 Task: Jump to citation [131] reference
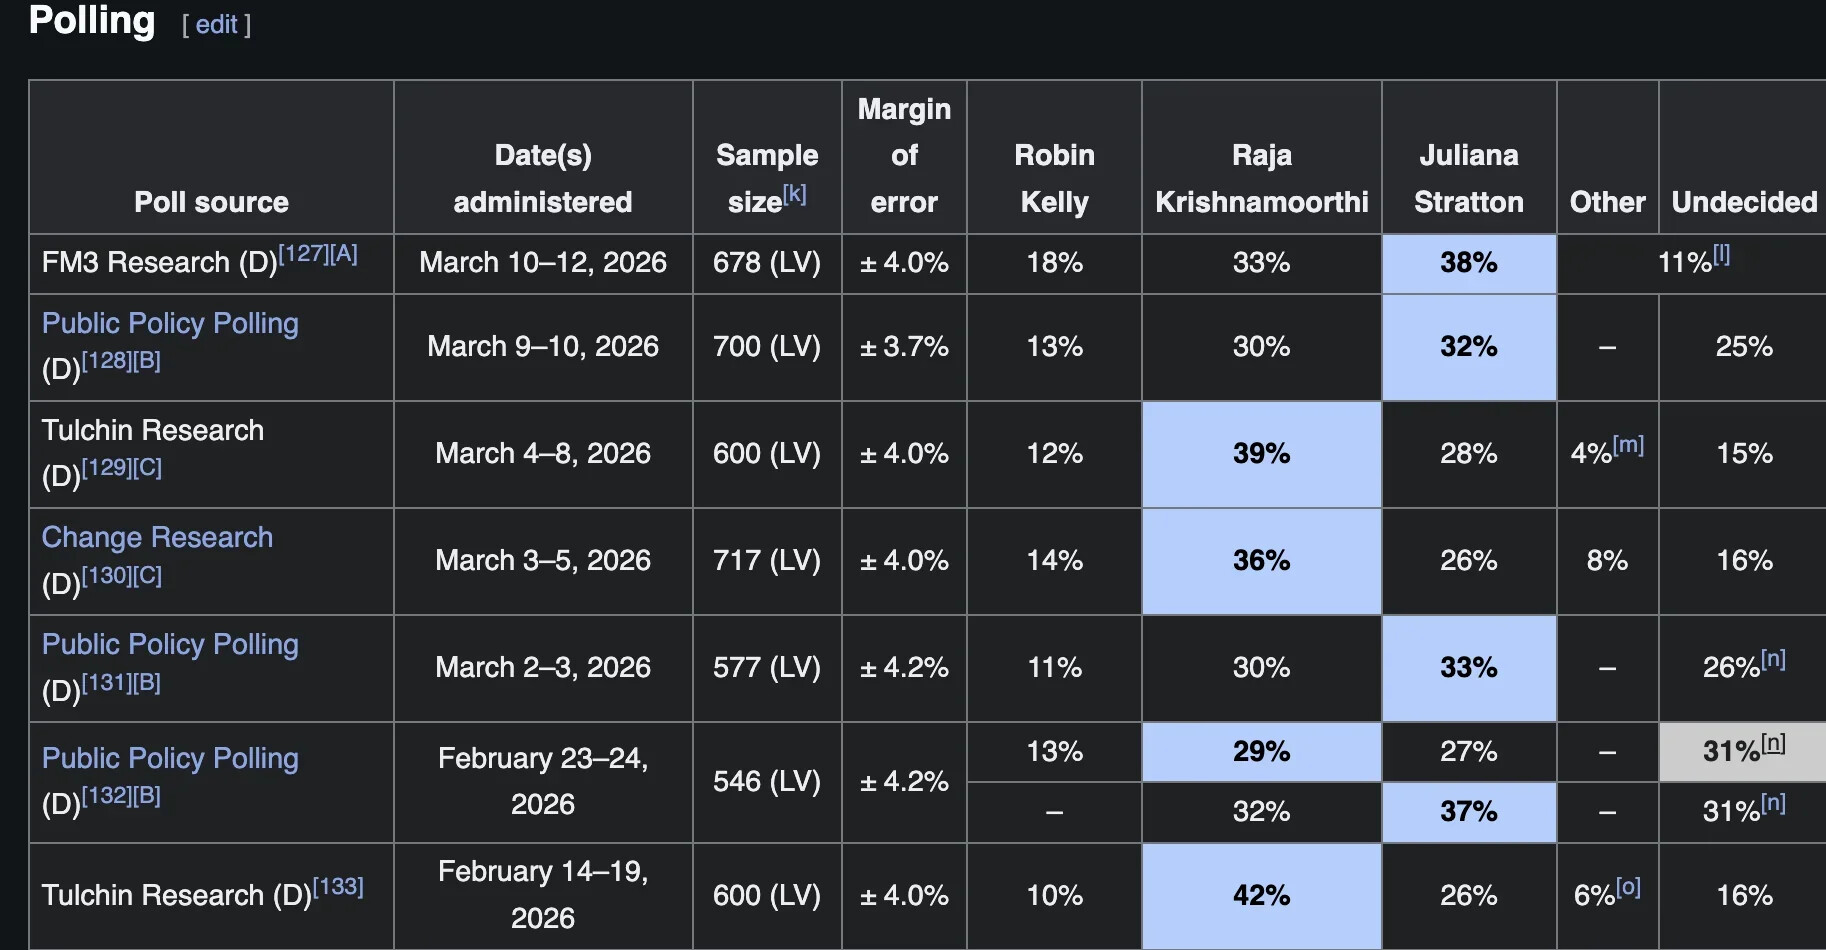[106, 682]
